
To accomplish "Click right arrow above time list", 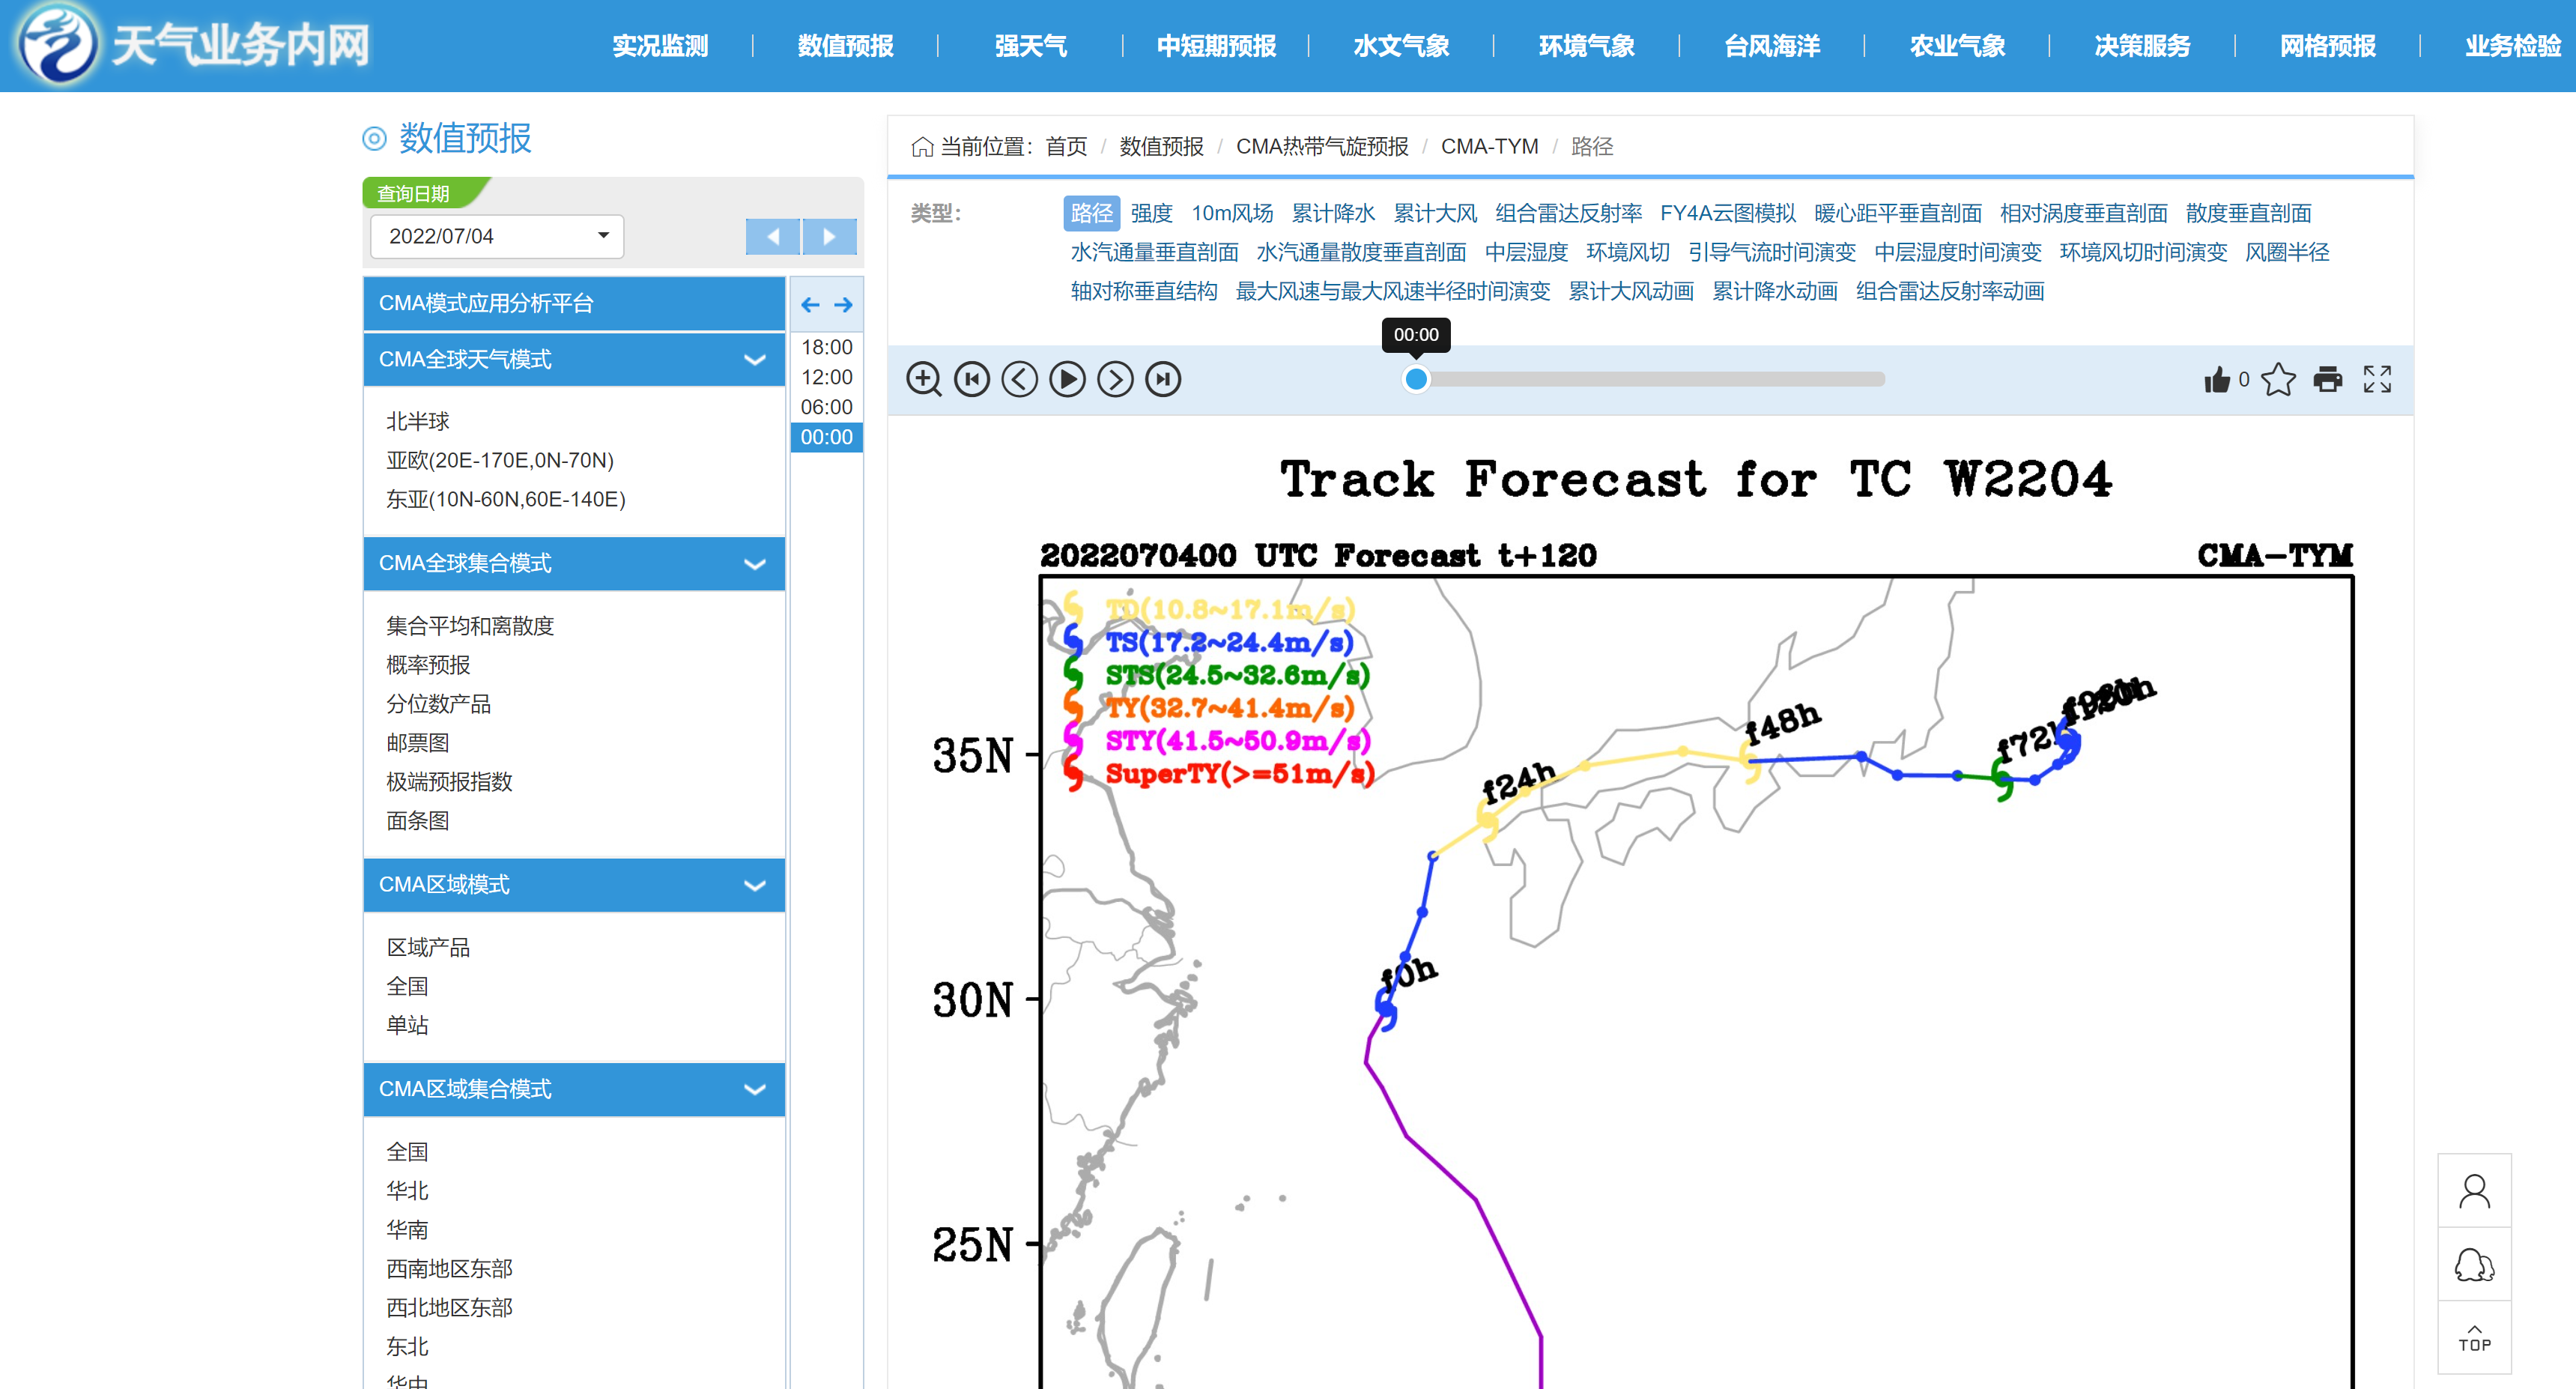I will [843, 305].
